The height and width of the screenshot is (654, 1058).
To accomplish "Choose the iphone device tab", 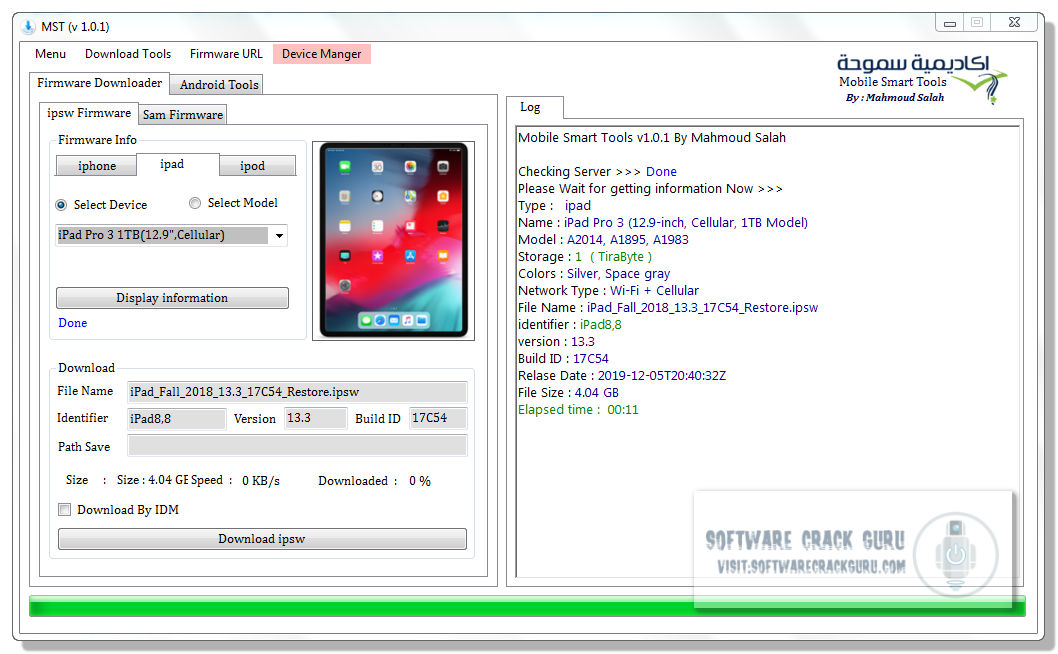I will (96, 166).
